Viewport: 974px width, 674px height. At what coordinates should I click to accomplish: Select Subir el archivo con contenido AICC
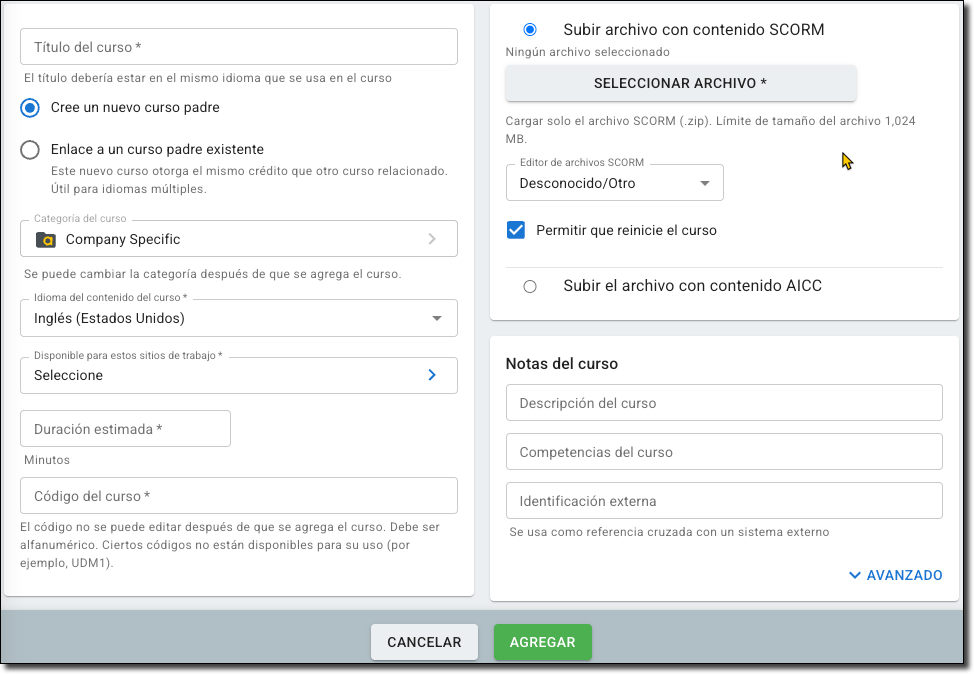(530, 286)
